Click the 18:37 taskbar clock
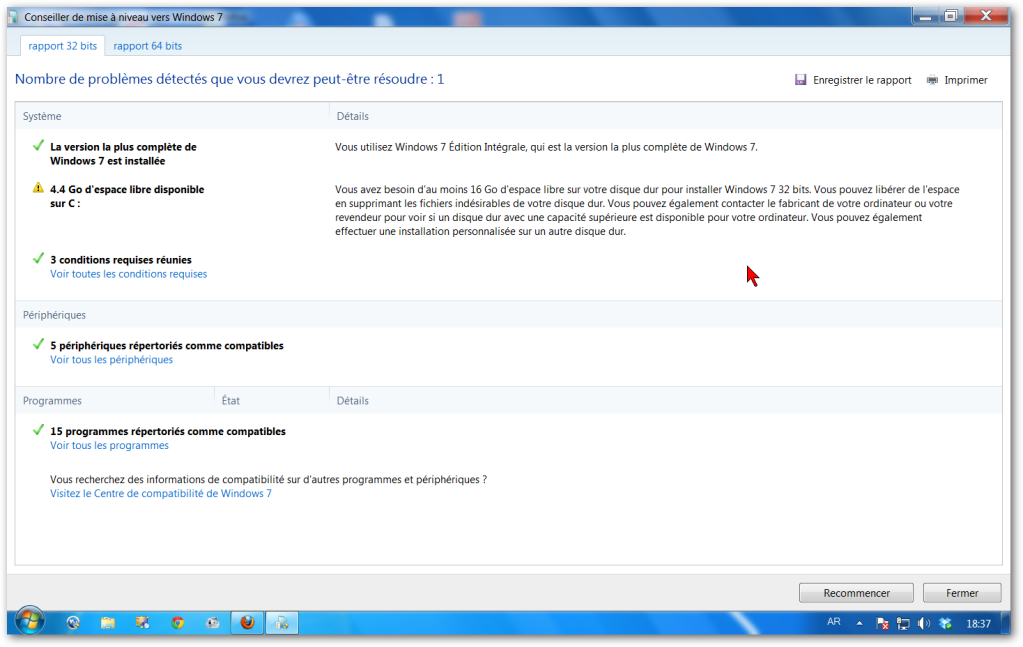The image size is (1023, 647). click(x=978, y=624)
